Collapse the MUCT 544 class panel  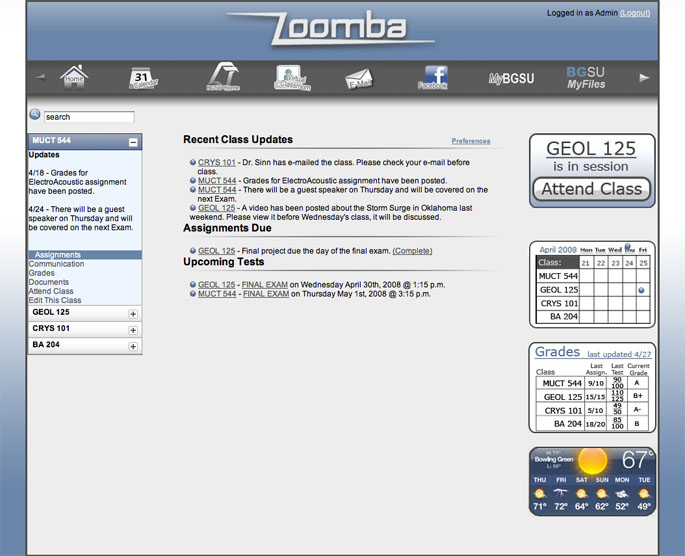(x=133, y=143)
